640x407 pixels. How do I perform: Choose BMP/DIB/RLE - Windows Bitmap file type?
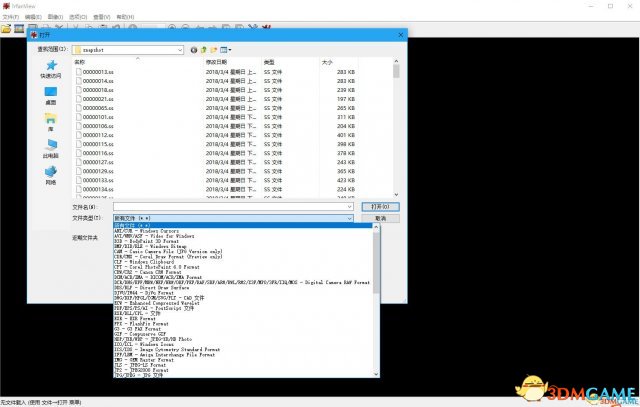(243, 246)
